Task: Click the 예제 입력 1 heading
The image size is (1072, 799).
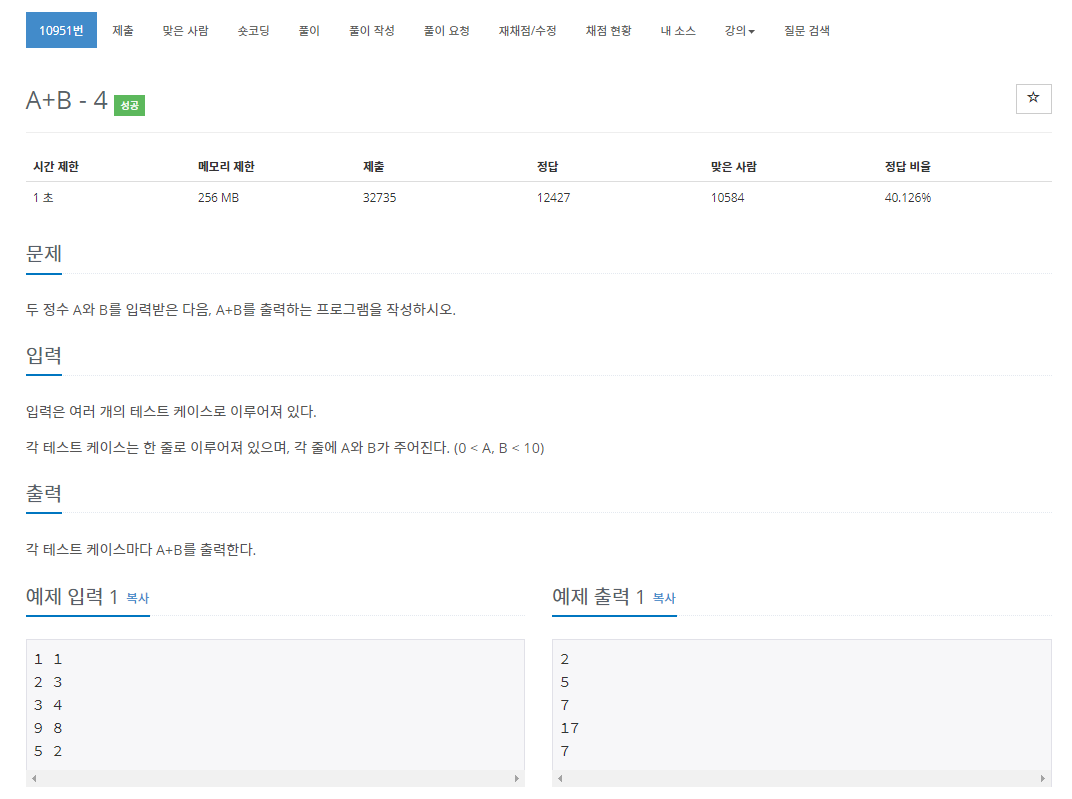Action: point(72,597)
